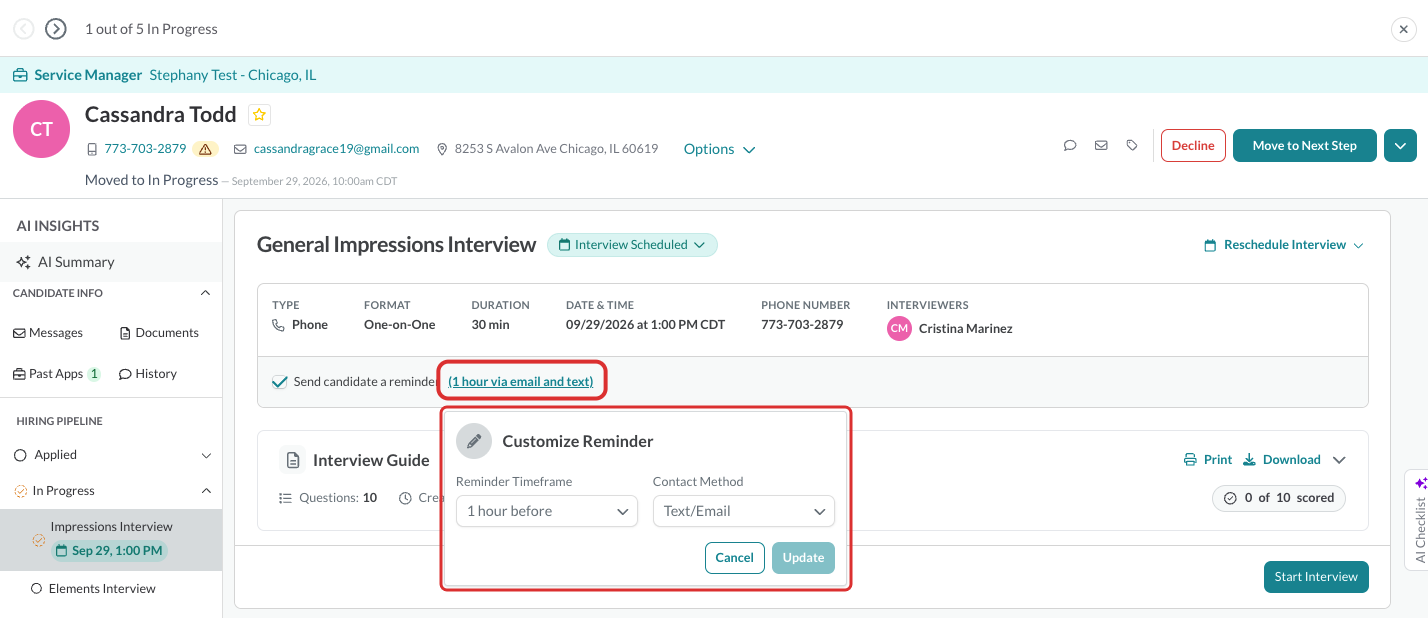1428x618 pixels.
Task: Select Elements Interview in the pipeline
Action: coord(102,589)
